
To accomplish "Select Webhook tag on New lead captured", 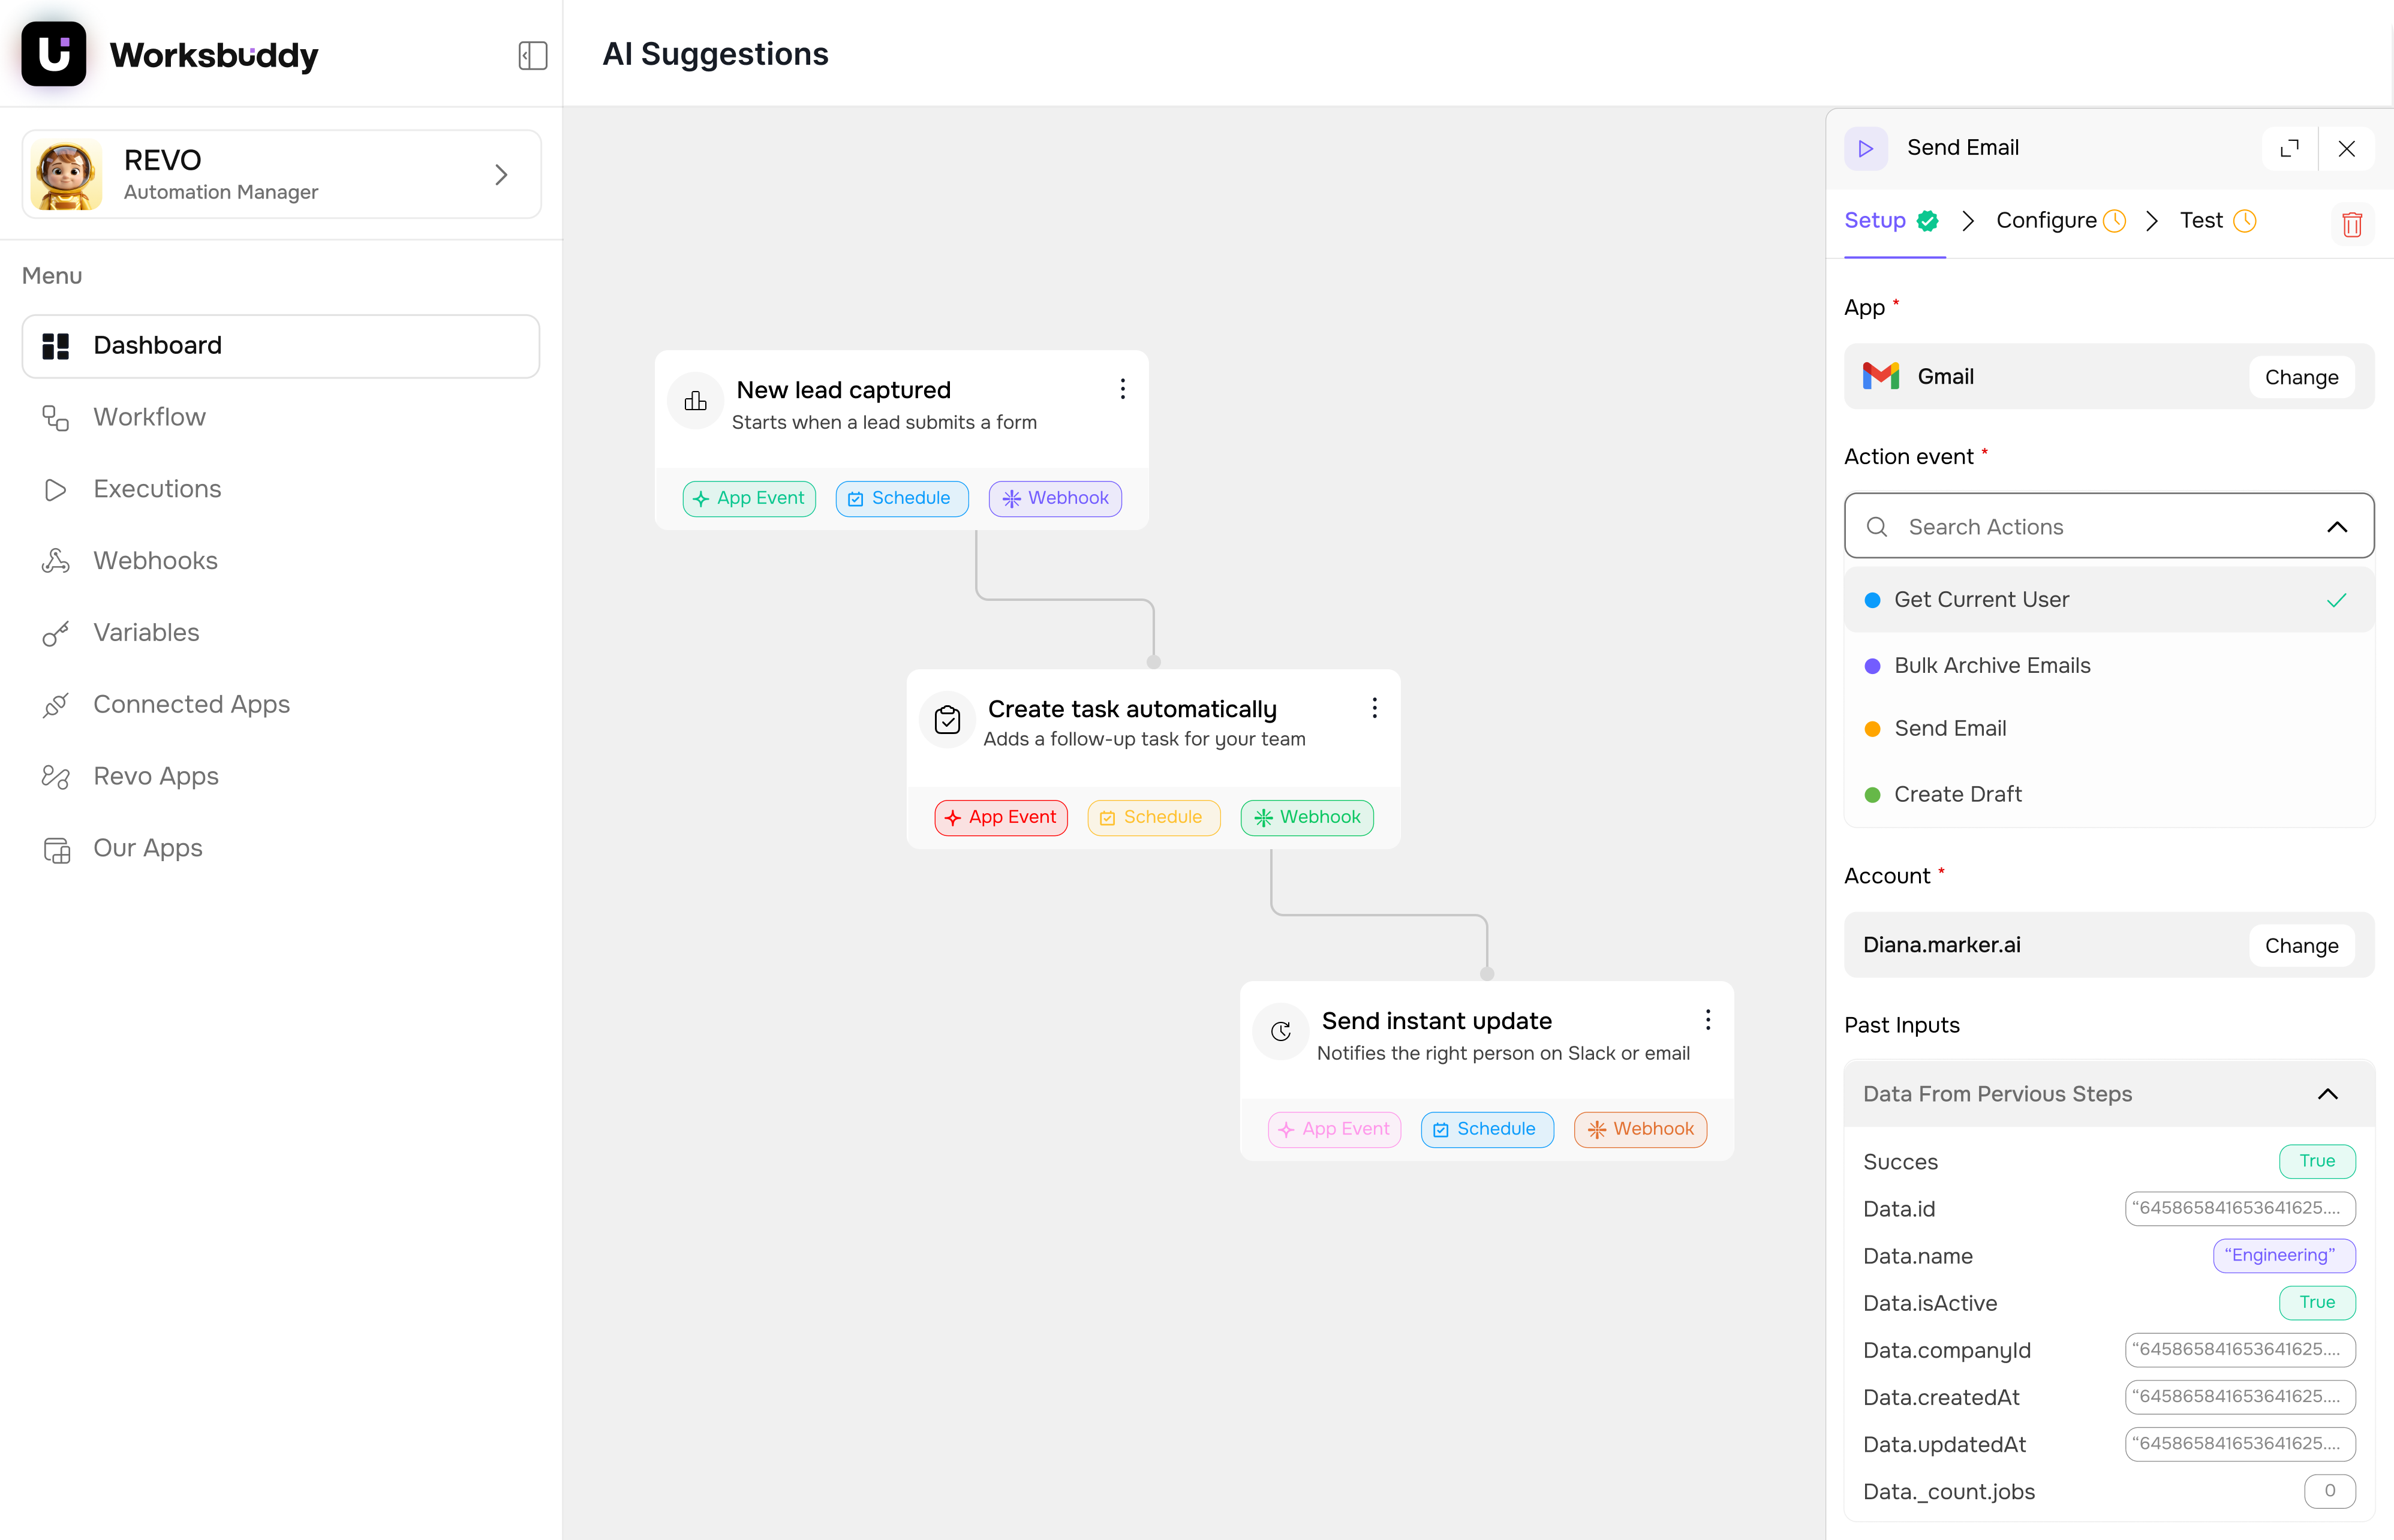I will [x=1056, y=499].
